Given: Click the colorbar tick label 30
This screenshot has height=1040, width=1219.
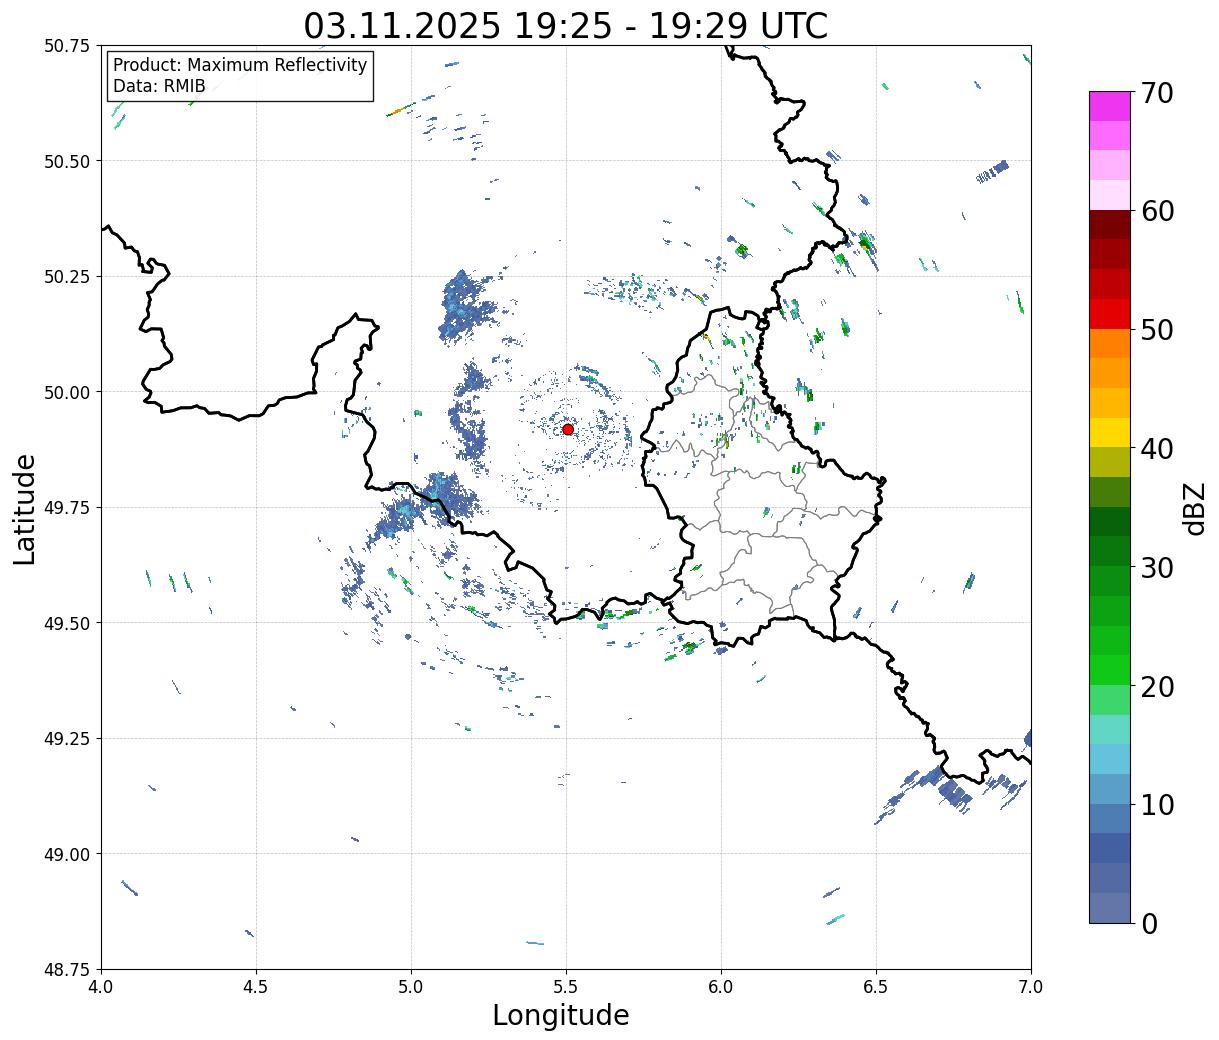Looking at the screenshot, I should 1158,568.
